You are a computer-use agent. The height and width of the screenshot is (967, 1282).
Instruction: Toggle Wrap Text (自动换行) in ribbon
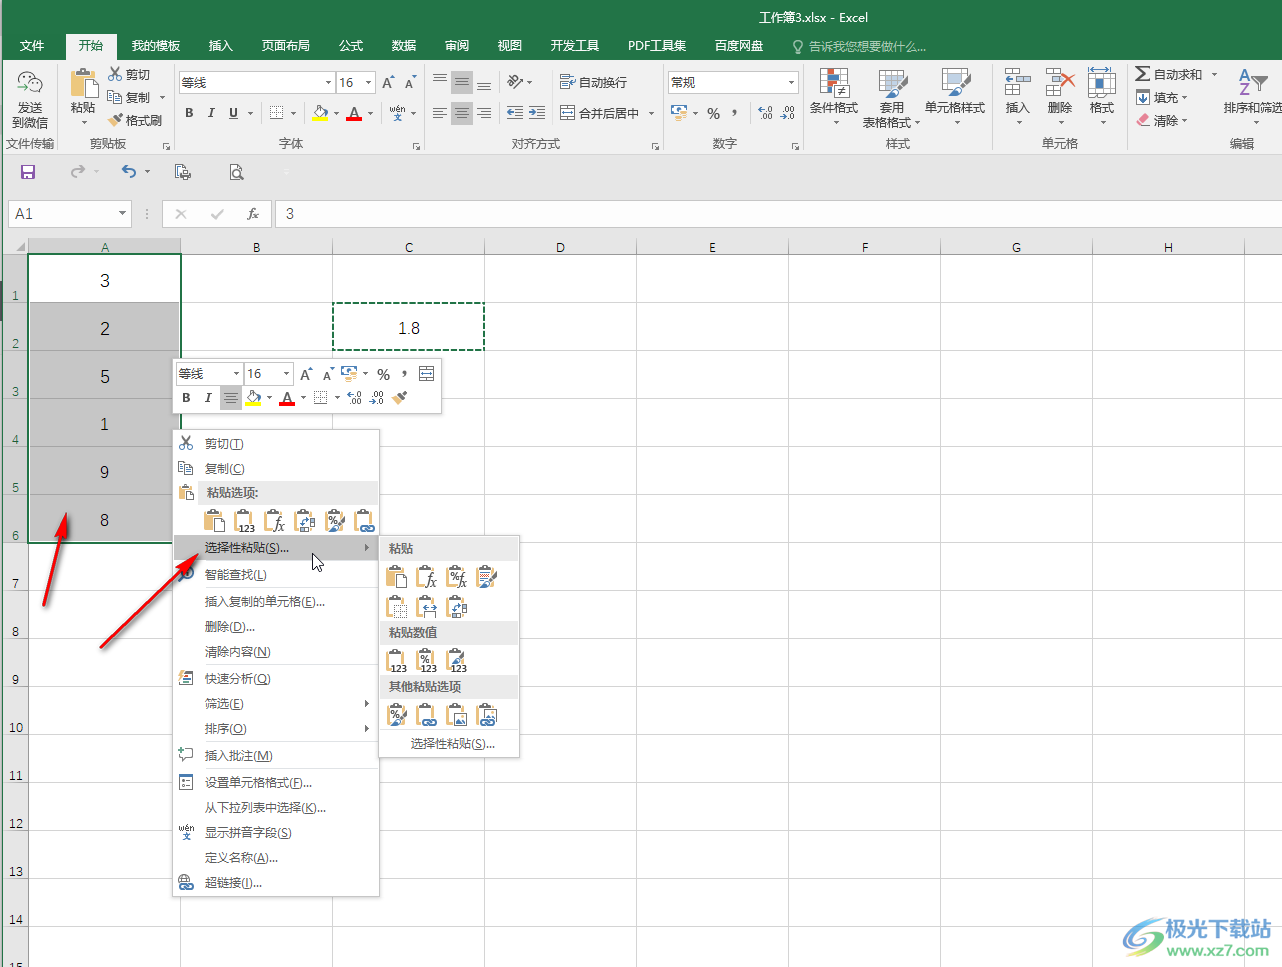tap(593, 82)
